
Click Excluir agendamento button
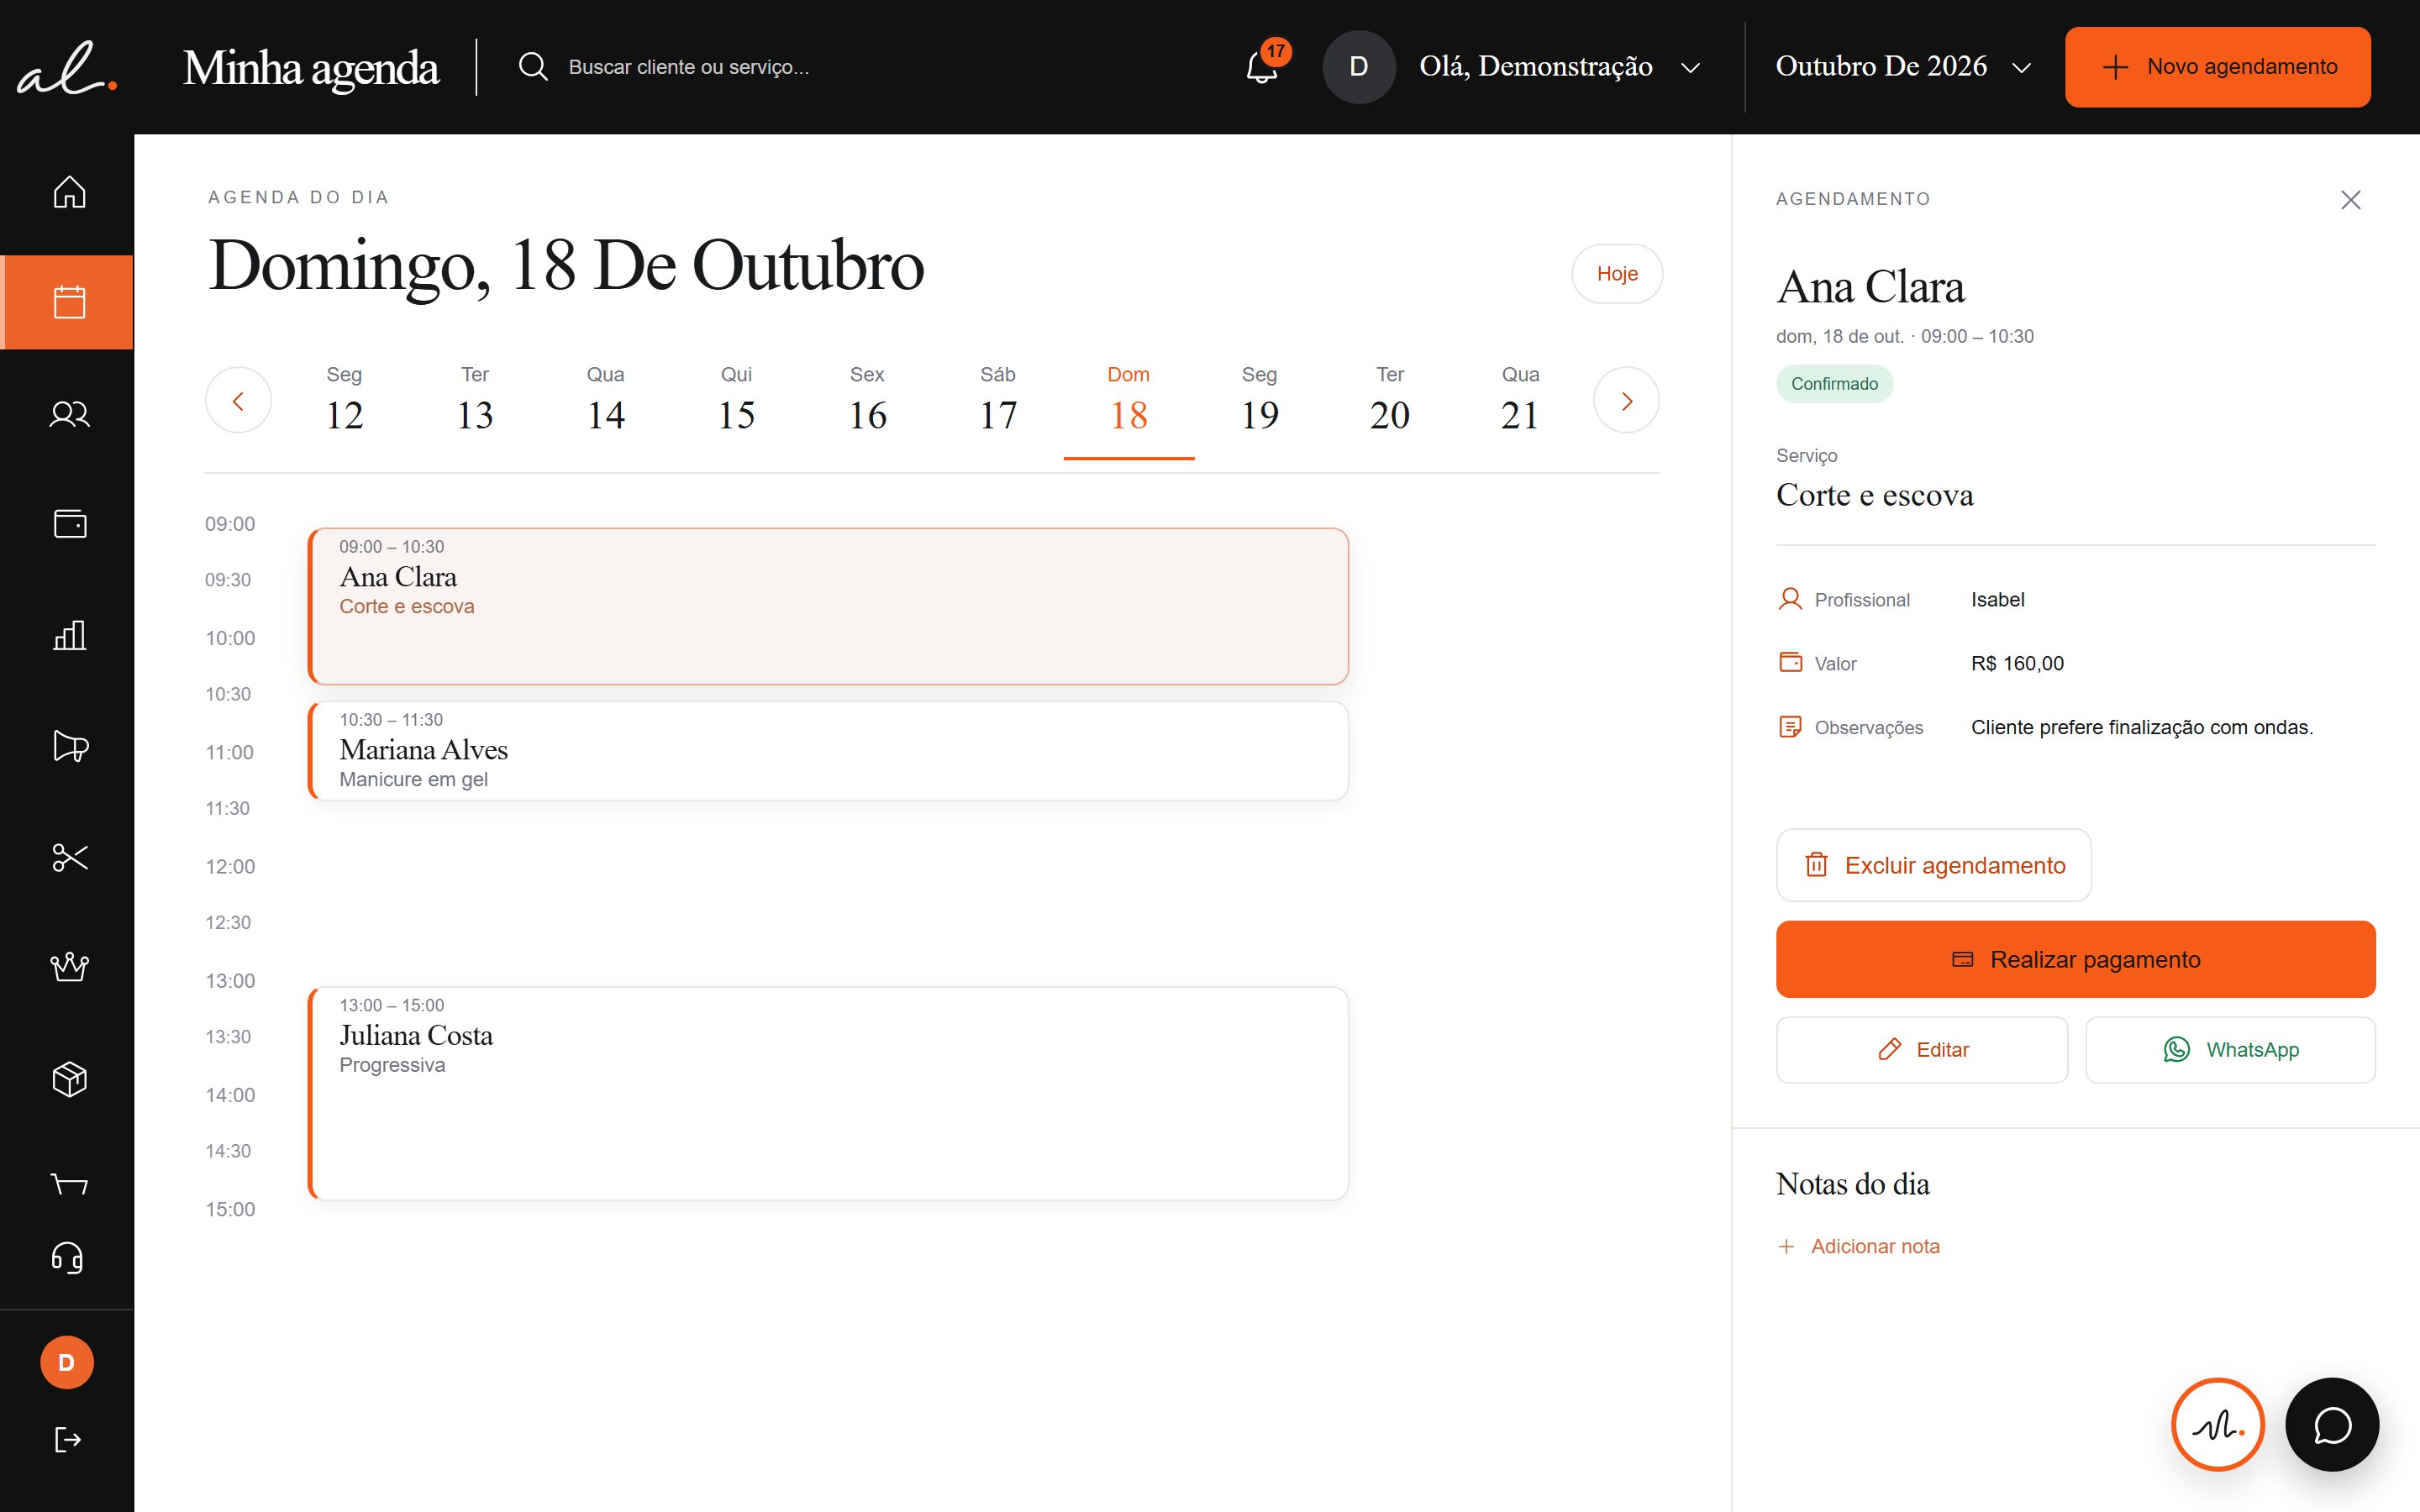pos(1933,865)
